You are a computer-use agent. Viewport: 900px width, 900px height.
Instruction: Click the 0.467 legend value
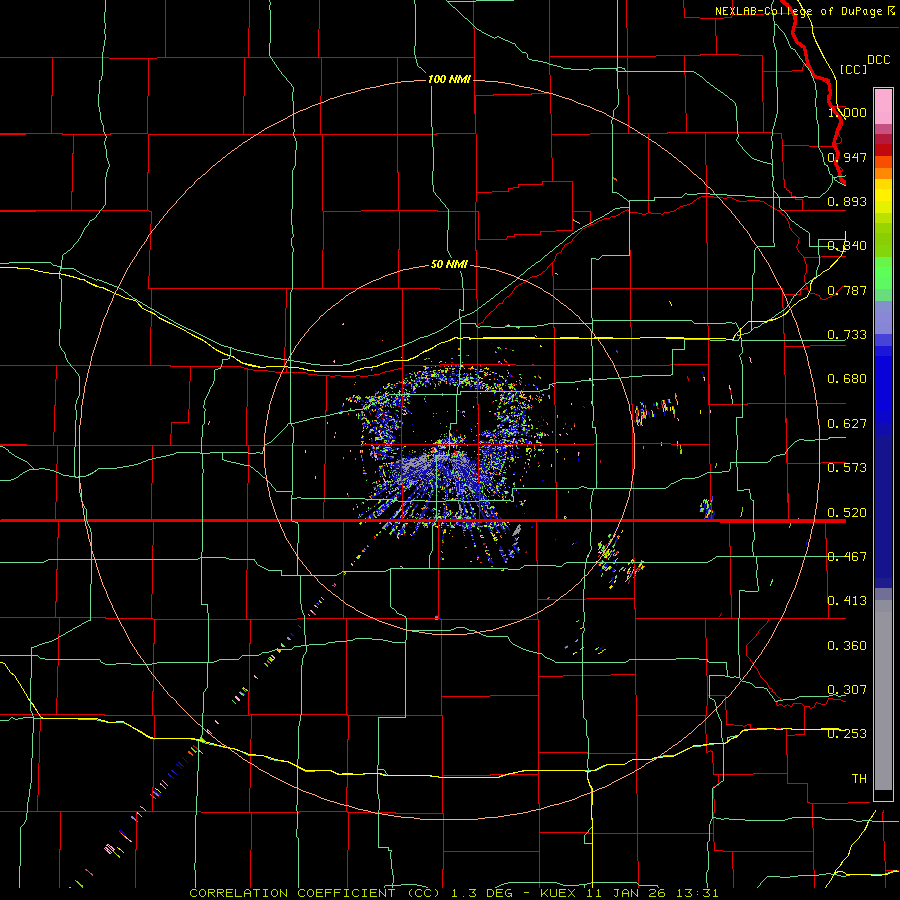847,557
